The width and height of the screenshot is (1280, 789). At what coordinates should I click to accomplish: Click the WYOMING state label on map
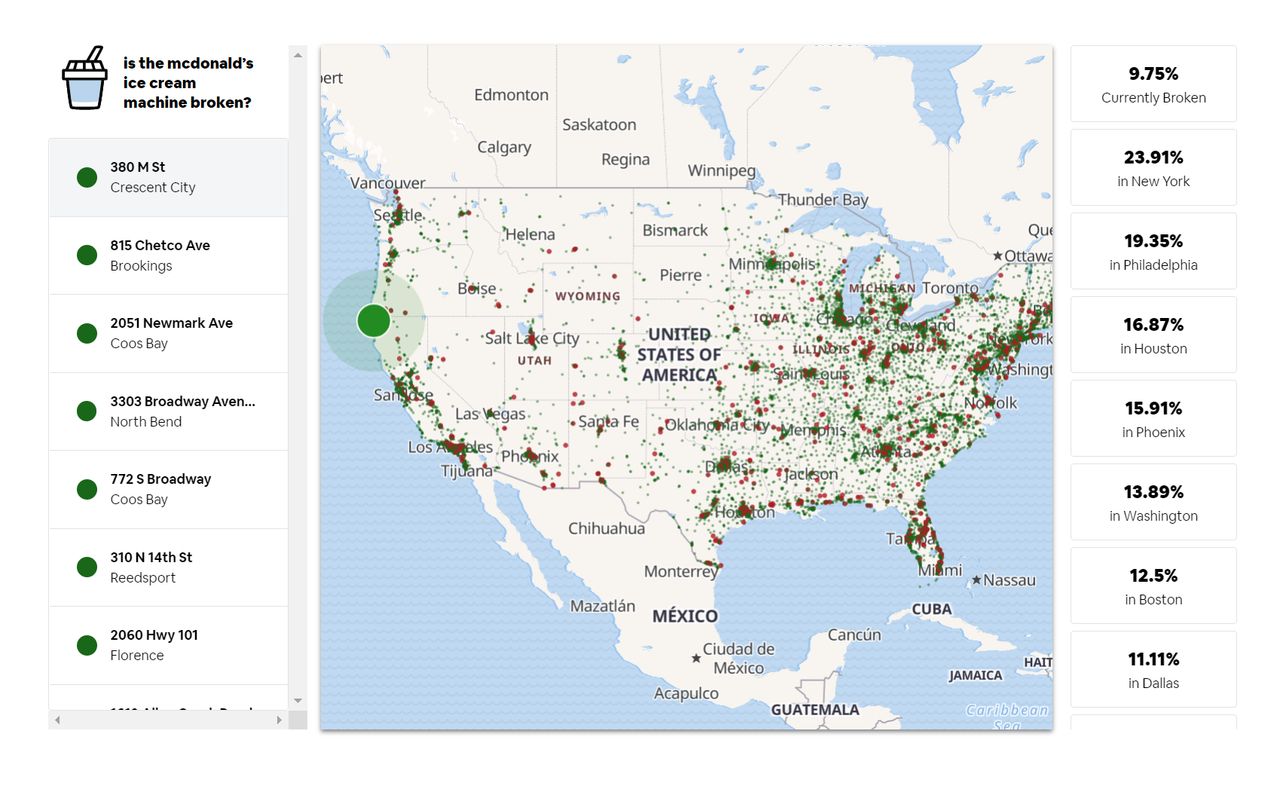[588, 296]
